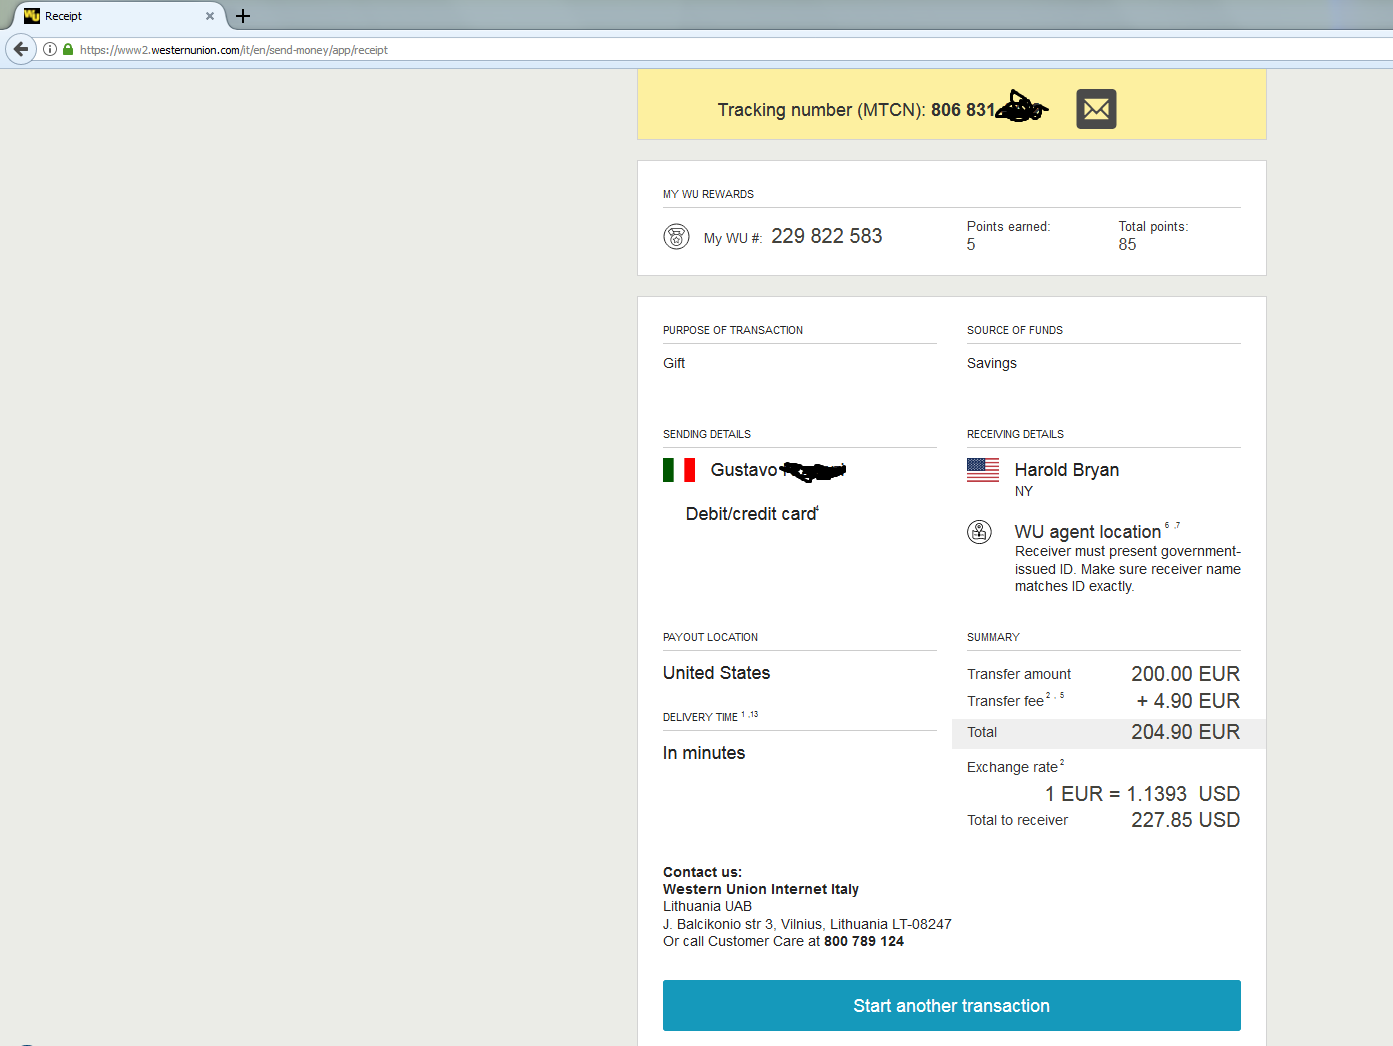Click the Lithuania UAB company name line
Image resolution: width=1393 pixels, height=1046 pixels.
click(x=708, y=906)
